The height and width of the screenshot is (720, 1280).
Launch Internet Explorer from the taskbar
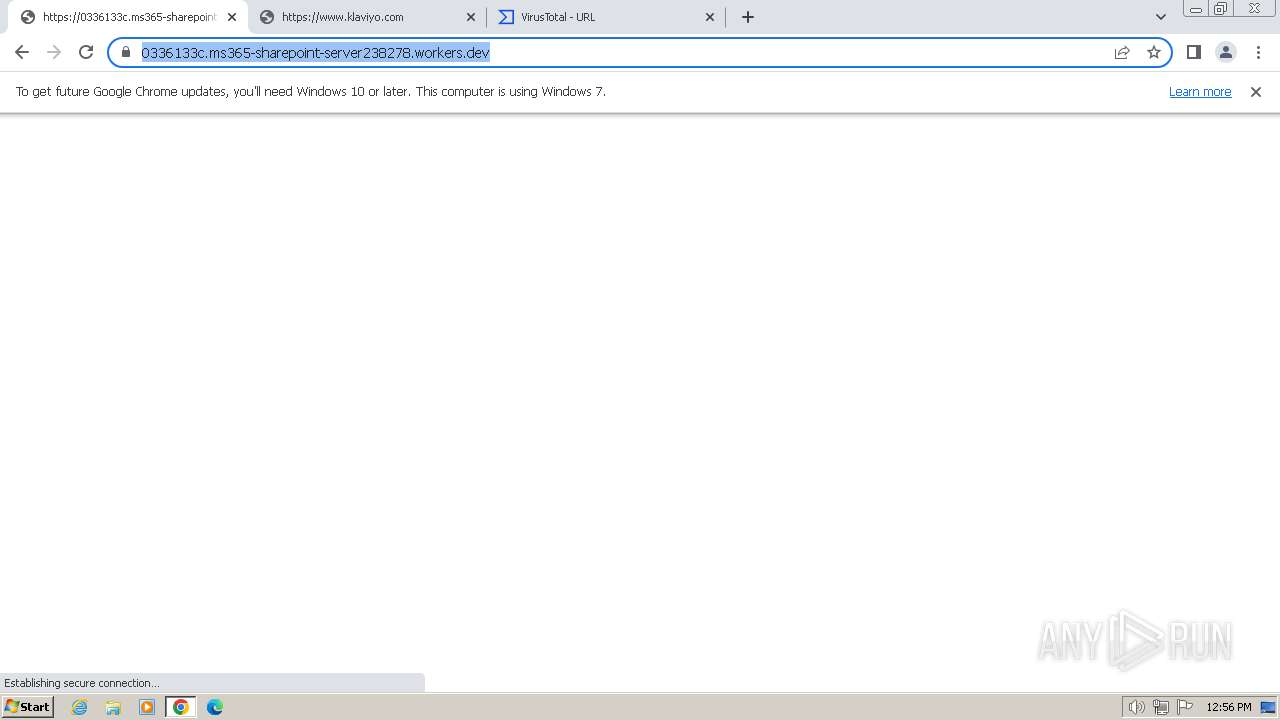[80, 707]
